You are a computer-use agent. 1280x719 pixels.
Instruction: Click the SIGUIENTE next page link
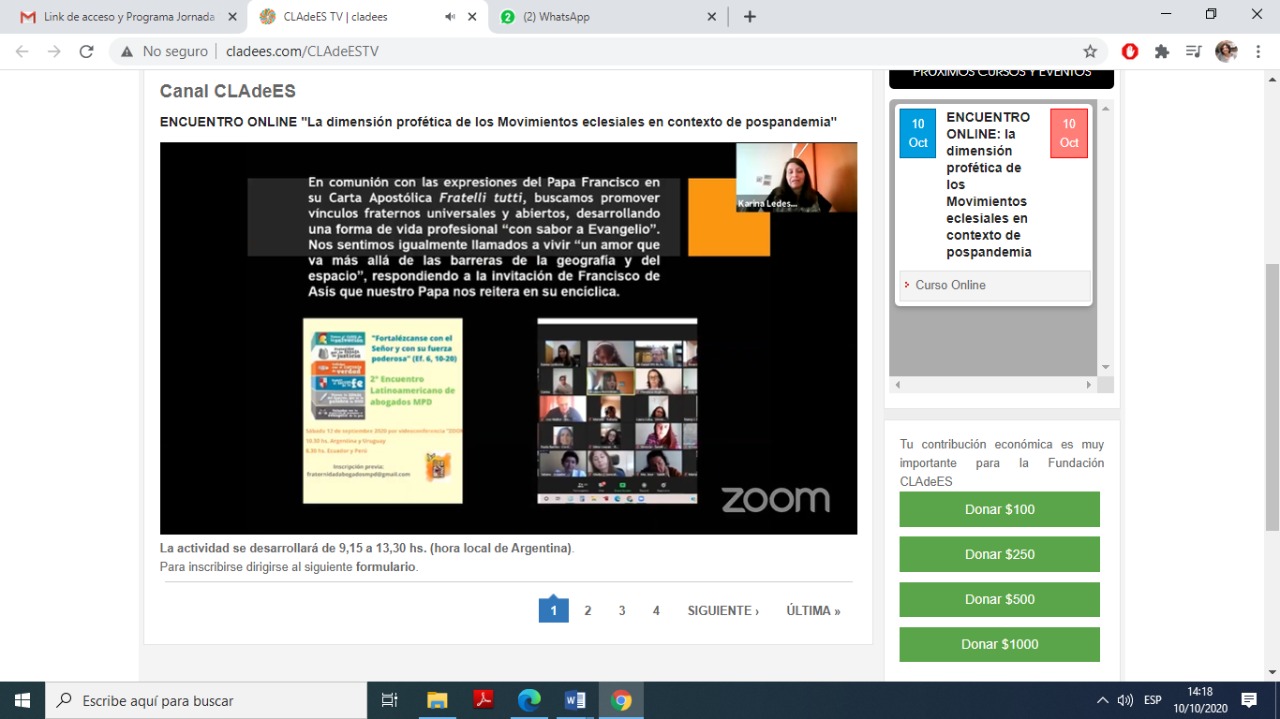point(723,610)
